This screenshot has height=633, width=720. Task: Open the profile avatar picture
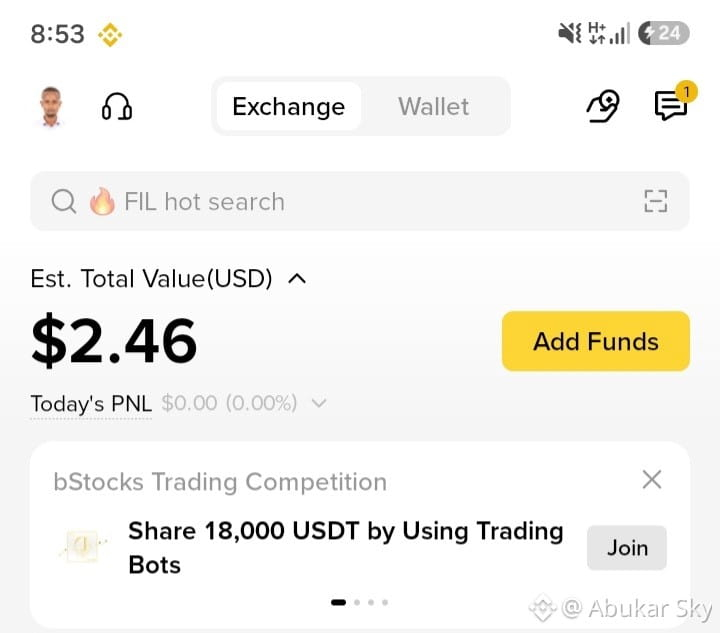pos(51,106)
